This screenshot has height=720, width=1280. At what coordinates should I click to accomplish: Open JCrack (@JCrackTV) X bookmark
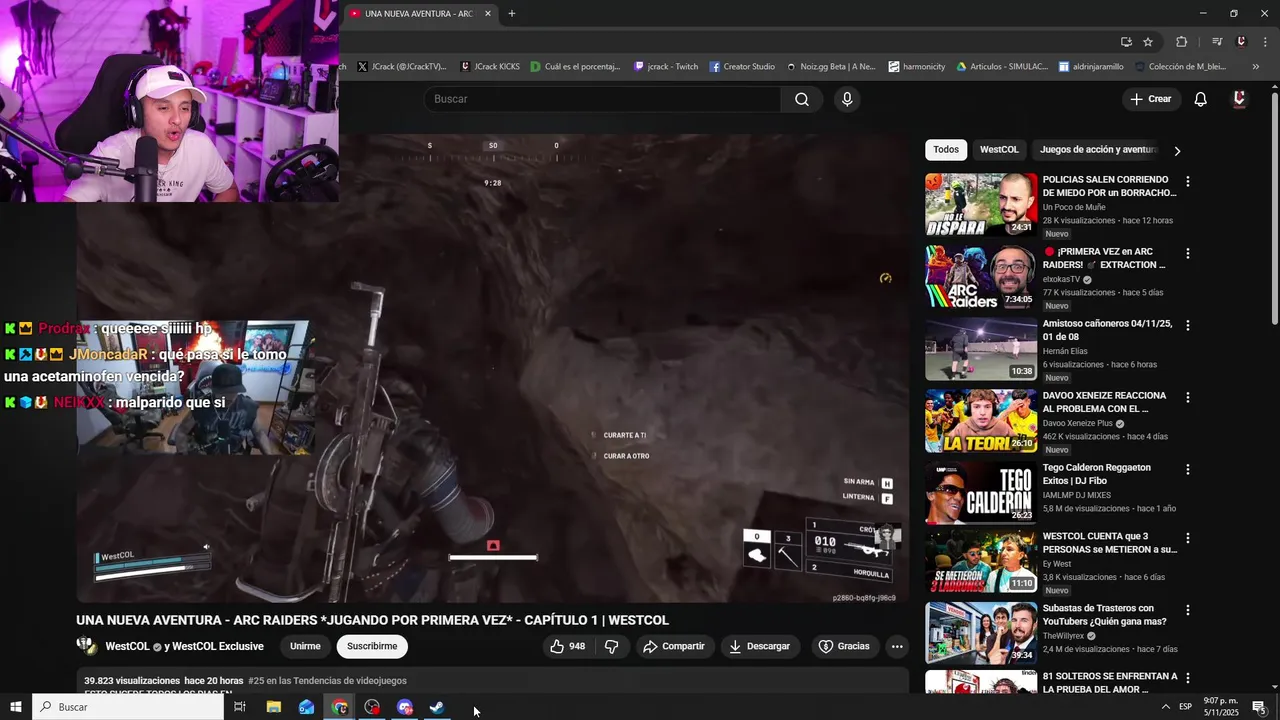coord(401,67)
